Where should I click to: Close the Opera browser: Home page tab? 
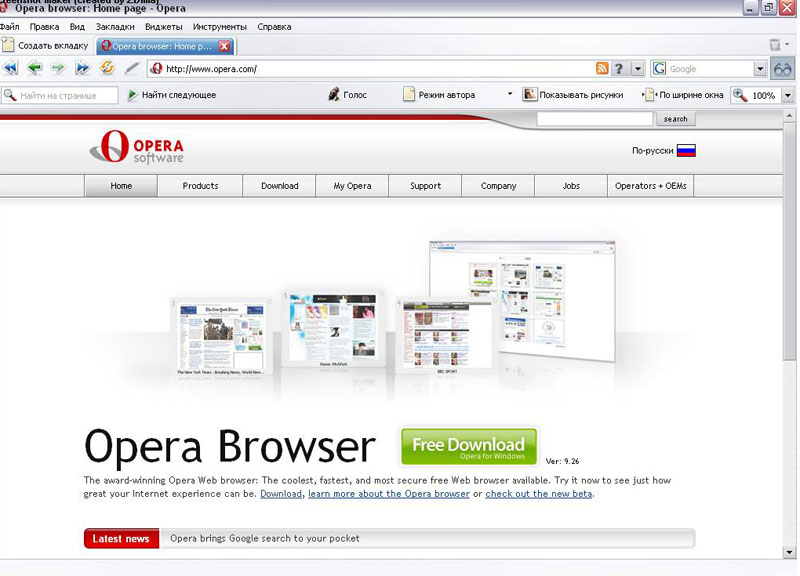click(x=224, y=46)
